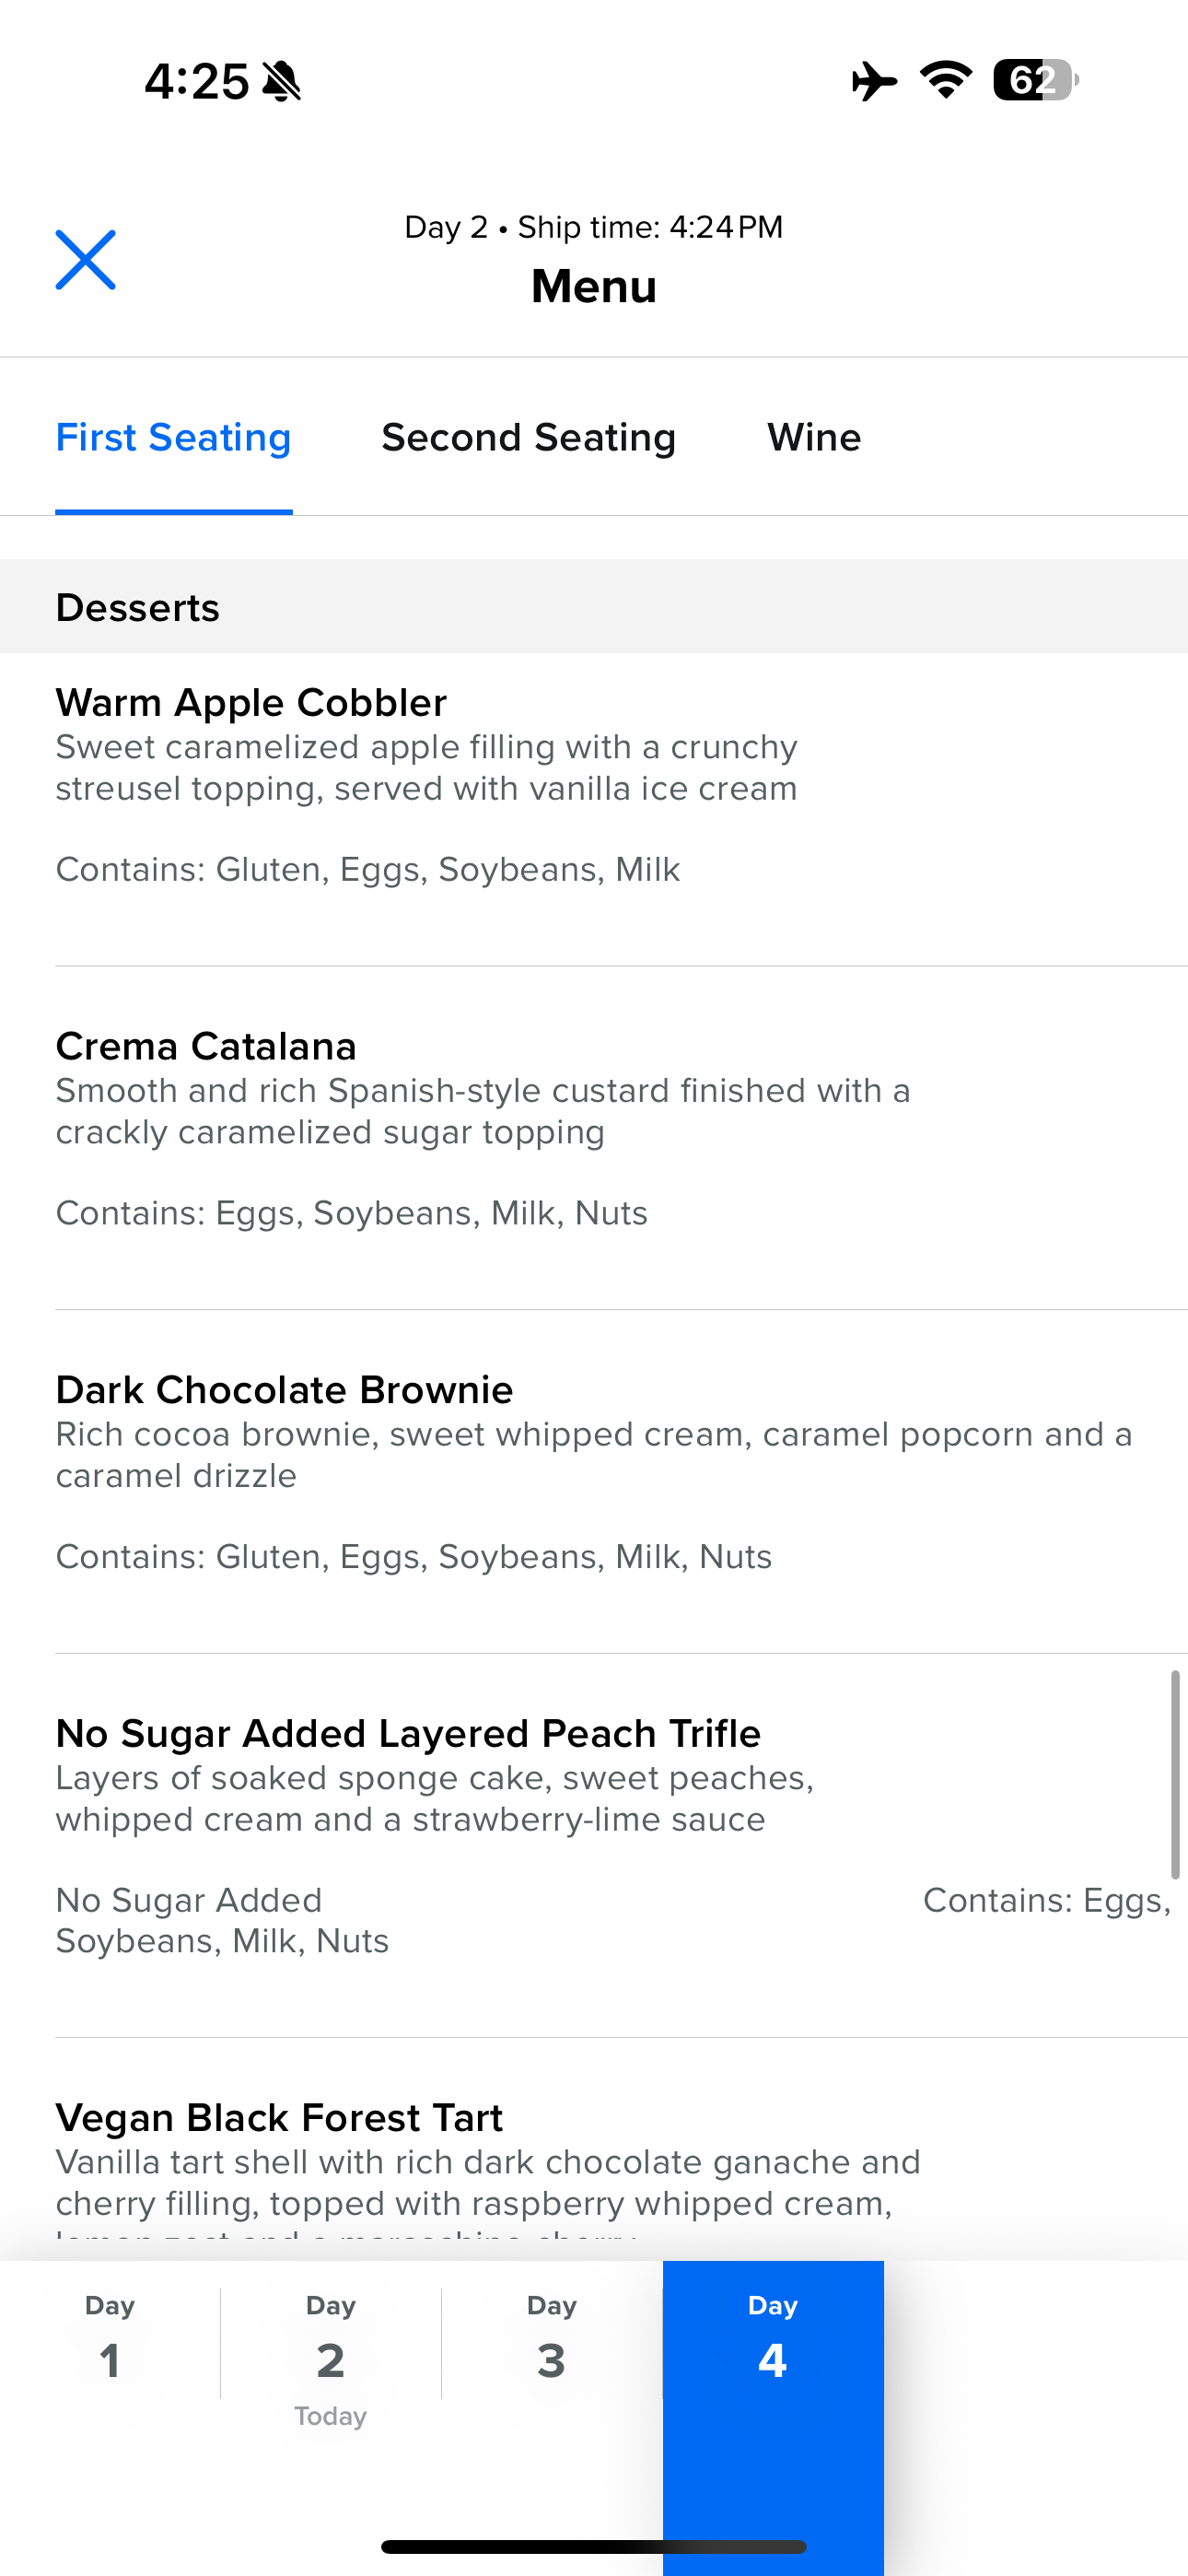Tap the airplane mode status icon
The width and height of the screenshot is (1188, 2576).
coord(874,80)
